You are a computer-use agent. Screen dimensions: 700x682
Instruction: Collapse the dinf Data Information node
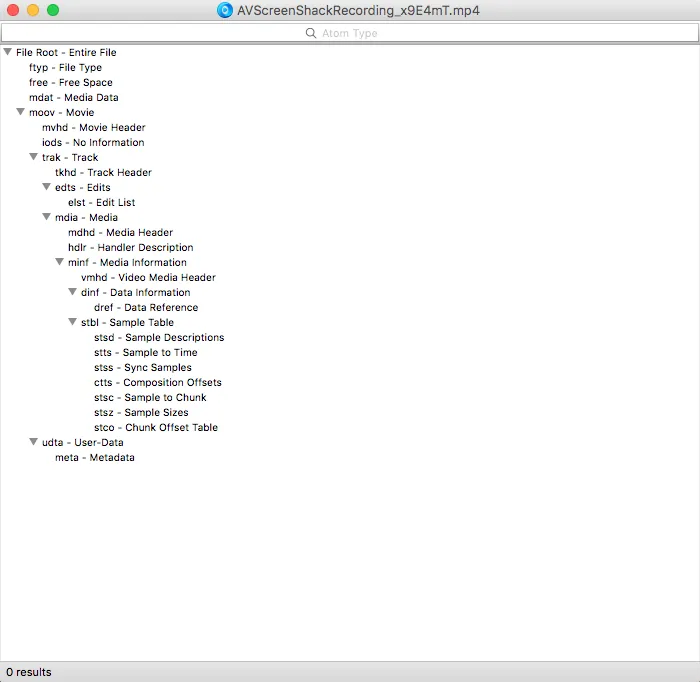point(73,292)
